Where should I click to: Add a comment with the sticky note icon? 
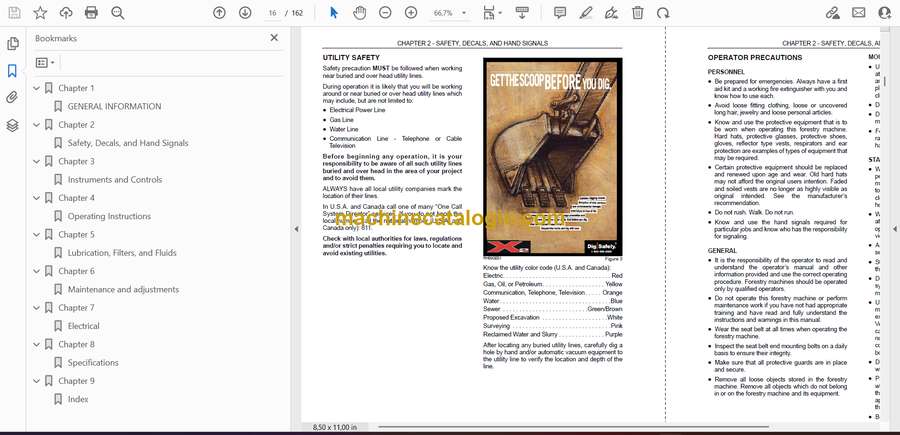click(560, 13)
